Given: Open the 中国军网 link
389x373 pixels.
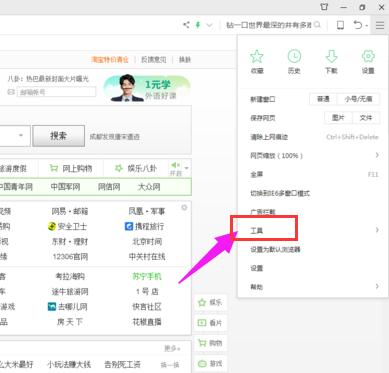Looking at the screenshot, I should click(65, 187).
